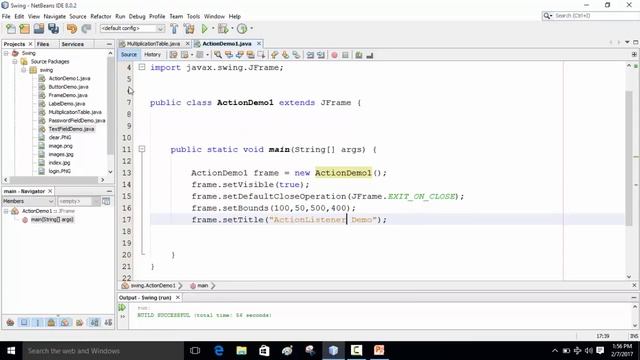Click the Source view button

pos(129,55)
